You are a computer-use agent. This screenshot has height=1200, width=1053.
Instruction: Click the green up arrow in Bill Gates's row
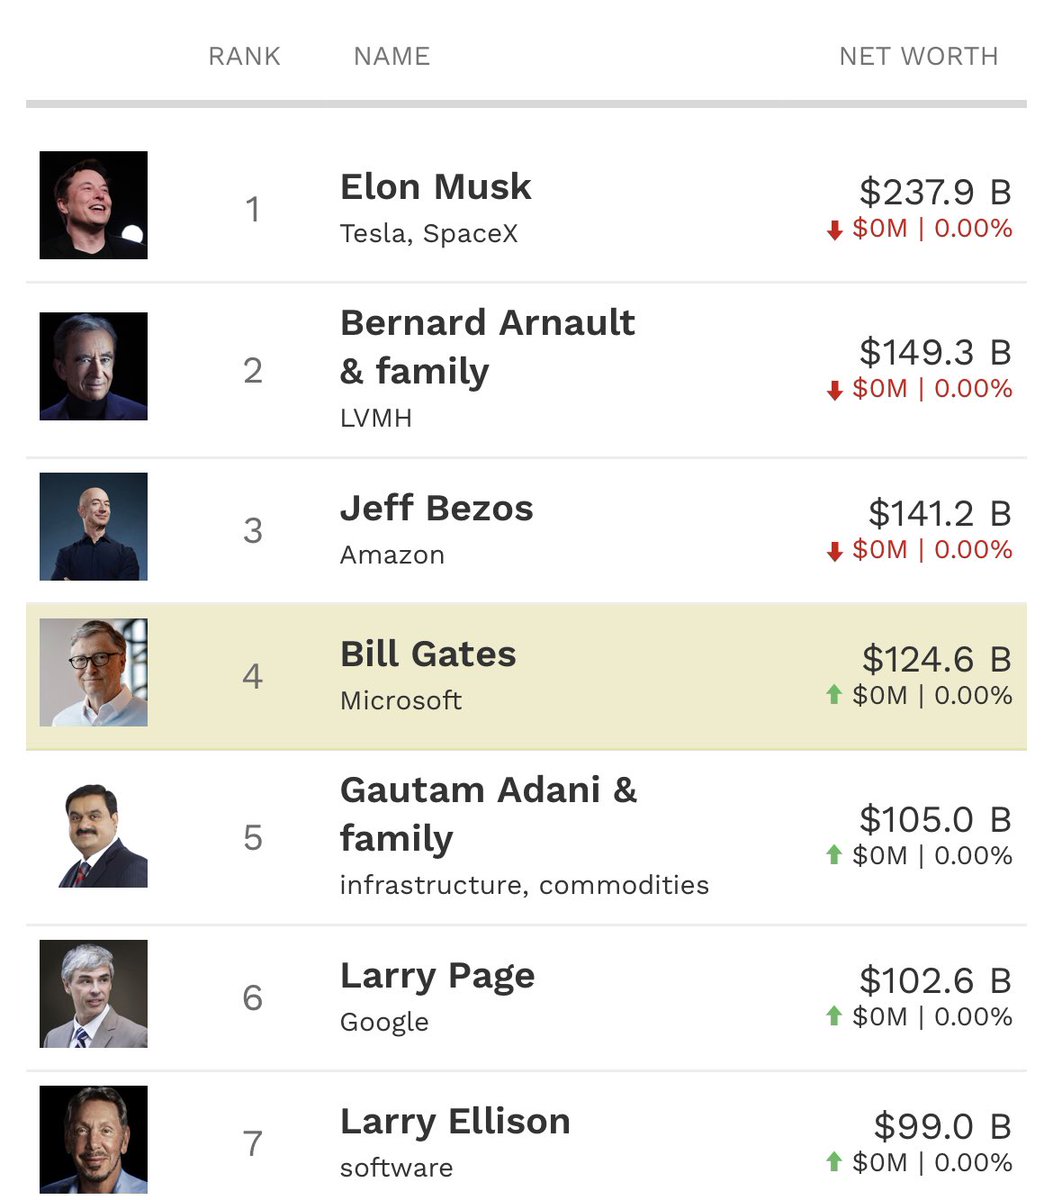pyautogui.click(x=835, y=694)
